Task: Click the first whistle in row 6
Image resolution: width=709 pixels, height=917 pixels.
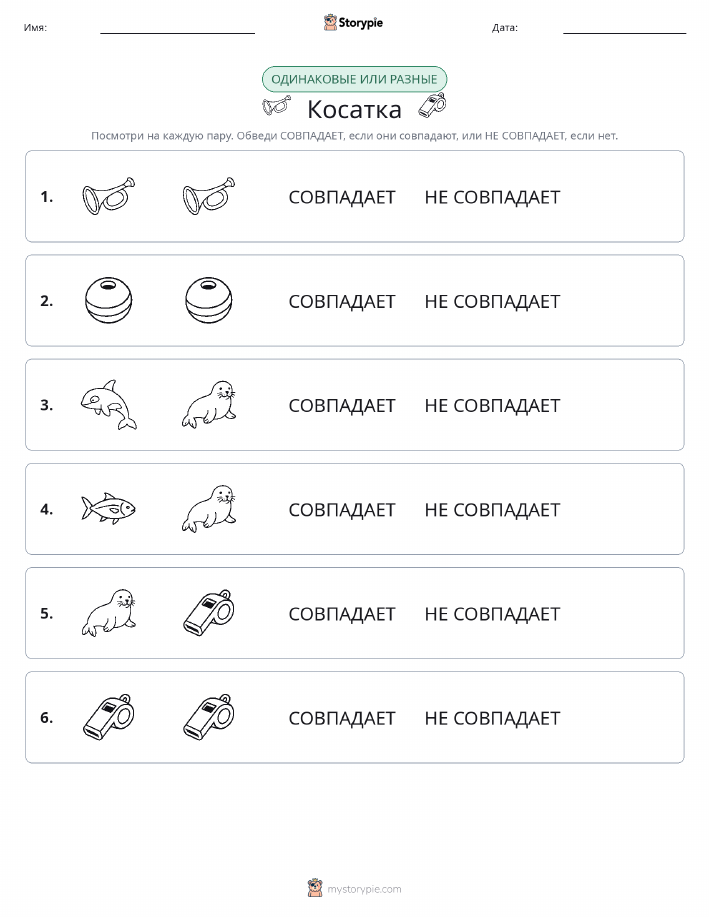Action: coord(109,716)
